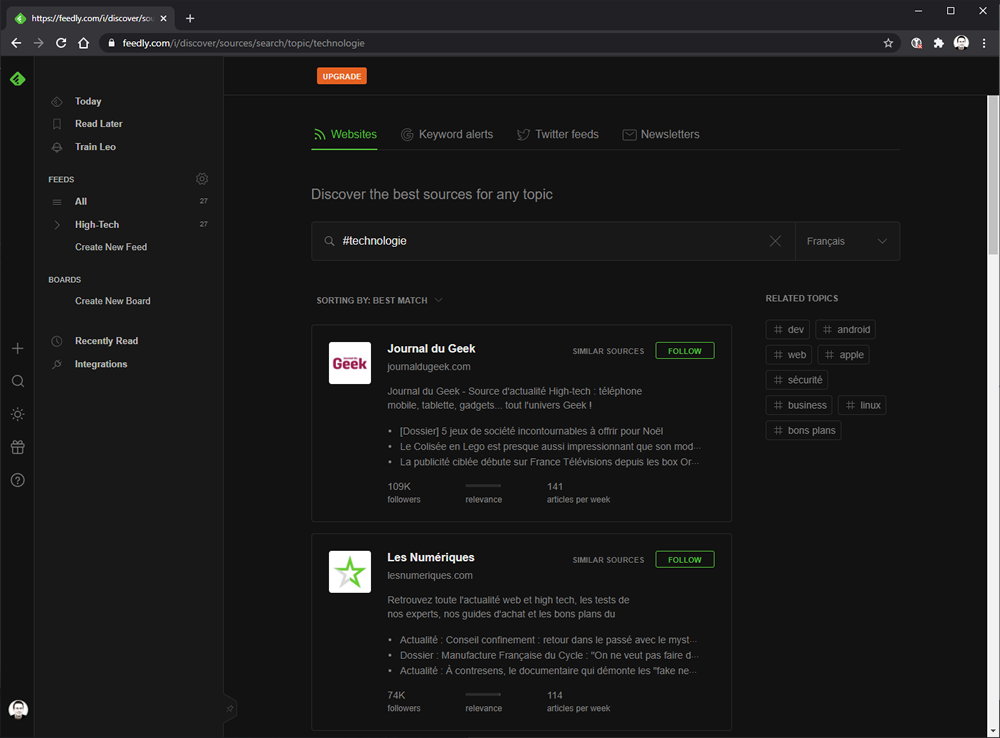The width and height of the screenshot is (1000, 738).
Task: Open Similar Sources for Les Numériques
Action: (608, 560)
